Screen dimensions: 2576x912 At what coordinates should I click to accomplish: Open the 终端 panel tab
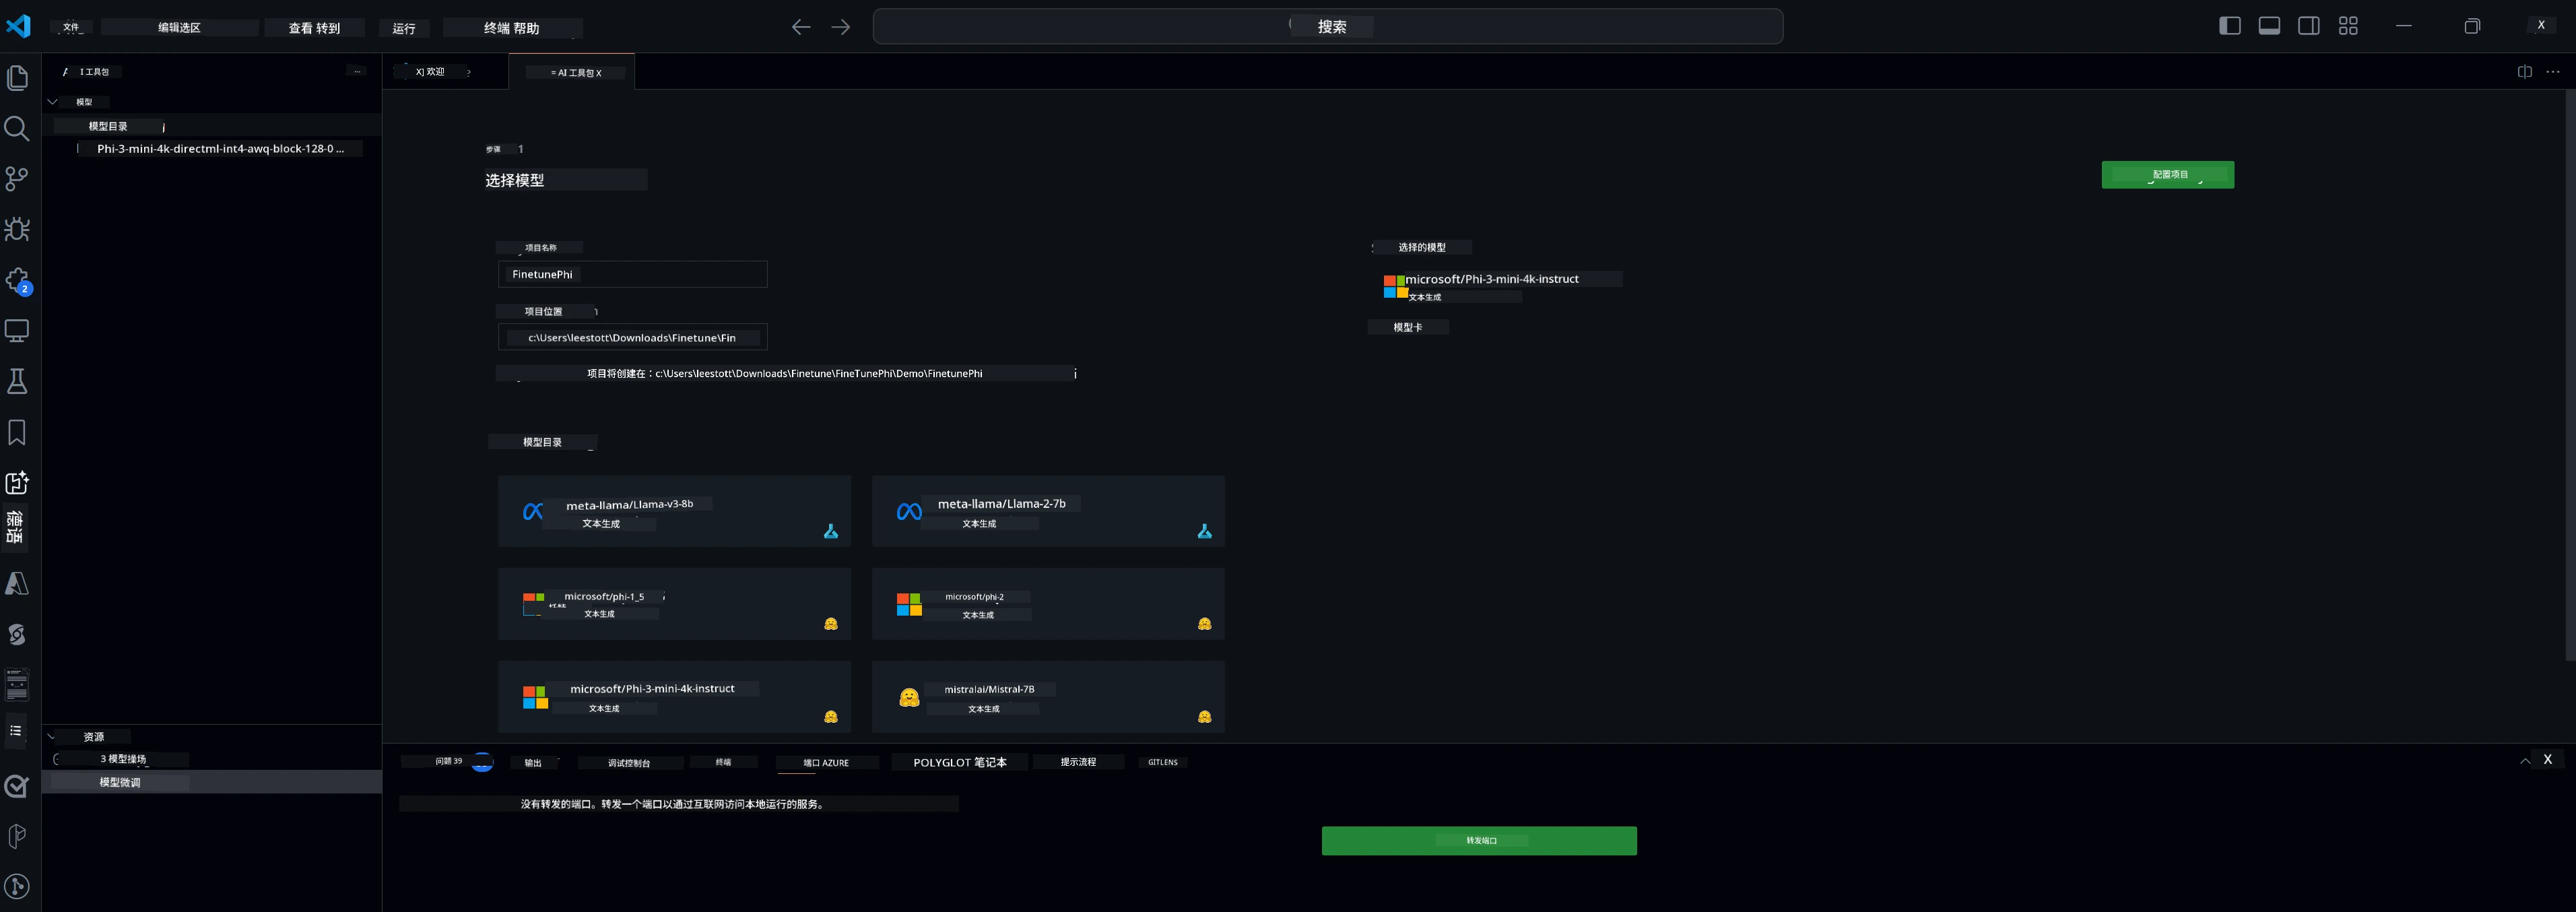(723, 762)
